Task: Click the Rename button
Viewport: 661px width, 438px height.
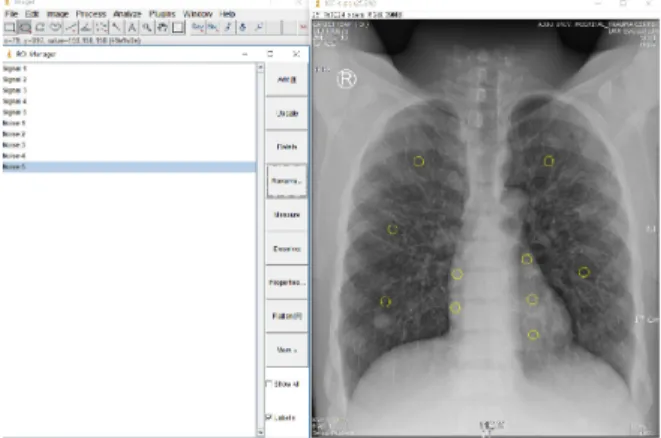Action: coord(287,181)
